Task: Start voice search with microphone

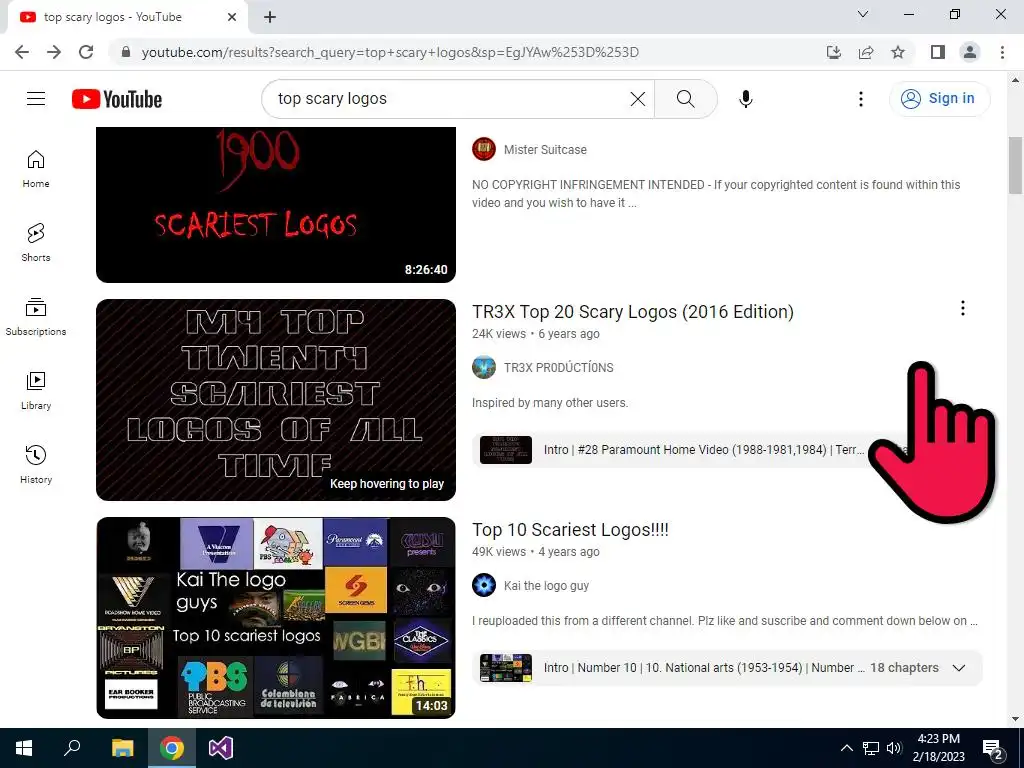Action: 746,99
